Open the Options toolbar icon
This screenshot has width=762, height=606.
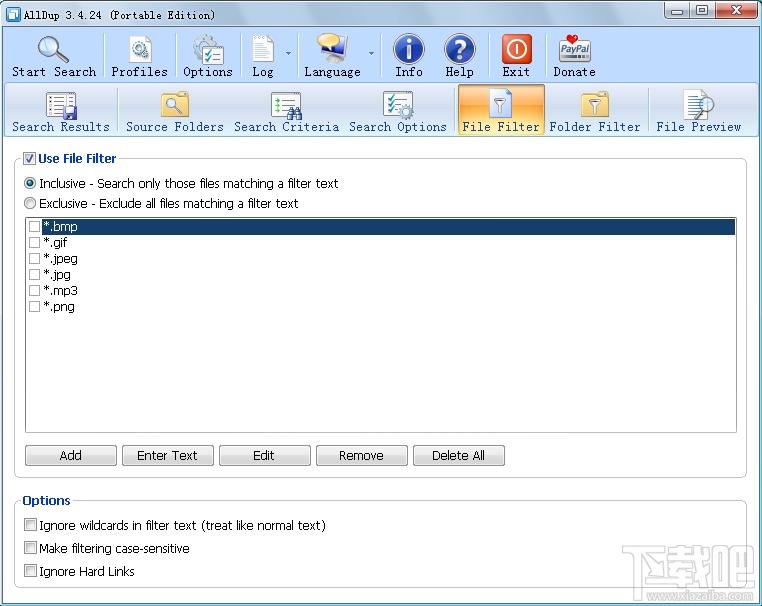pyautogui.click(x=208, y=49)
